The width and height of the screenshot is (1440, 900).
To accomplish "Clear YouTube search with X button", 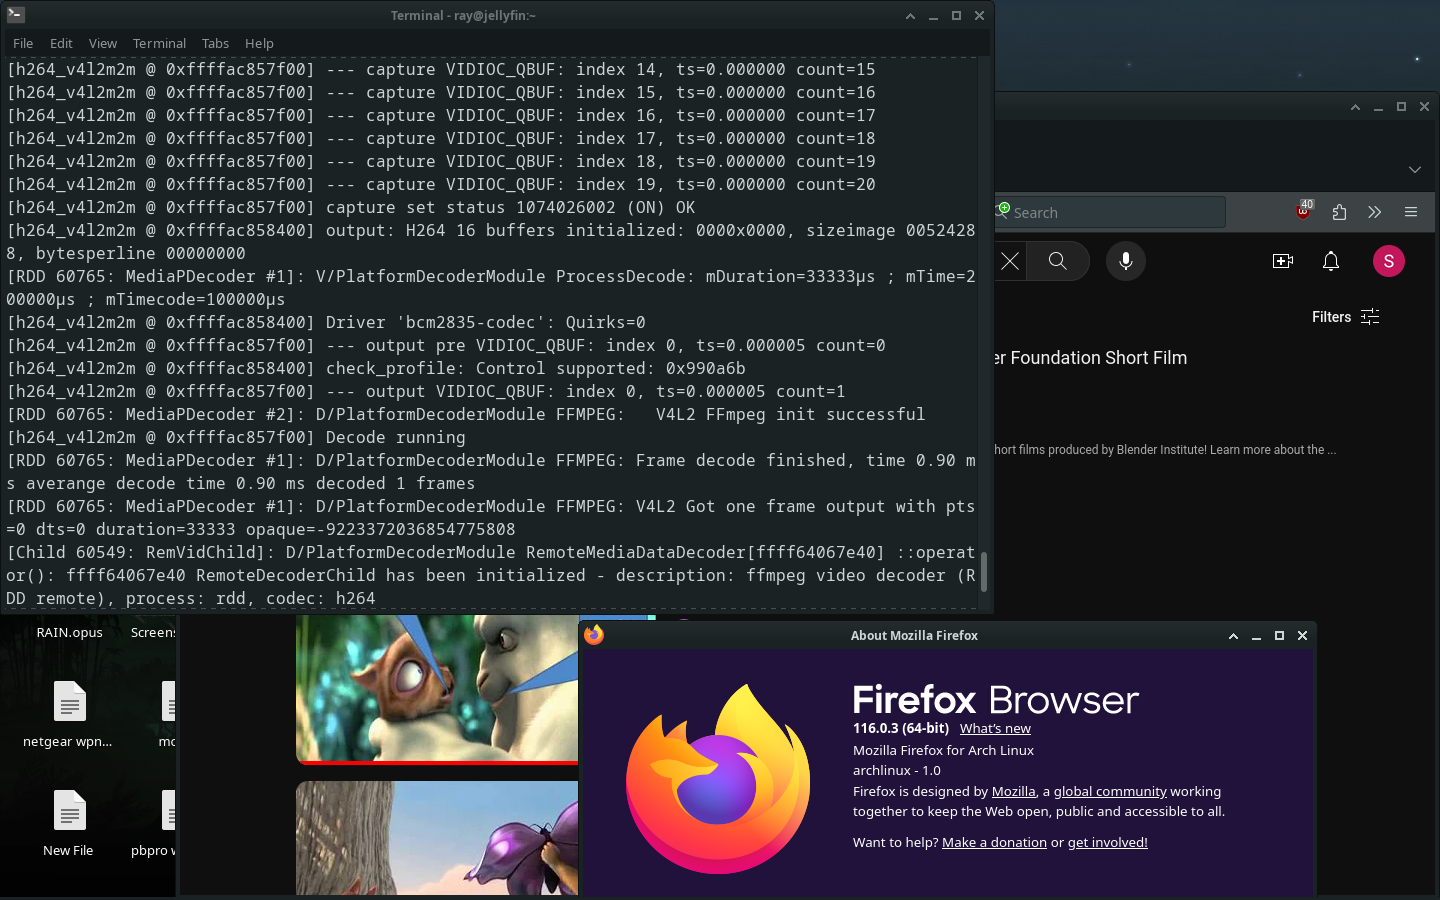I will tap(1011, 261).
